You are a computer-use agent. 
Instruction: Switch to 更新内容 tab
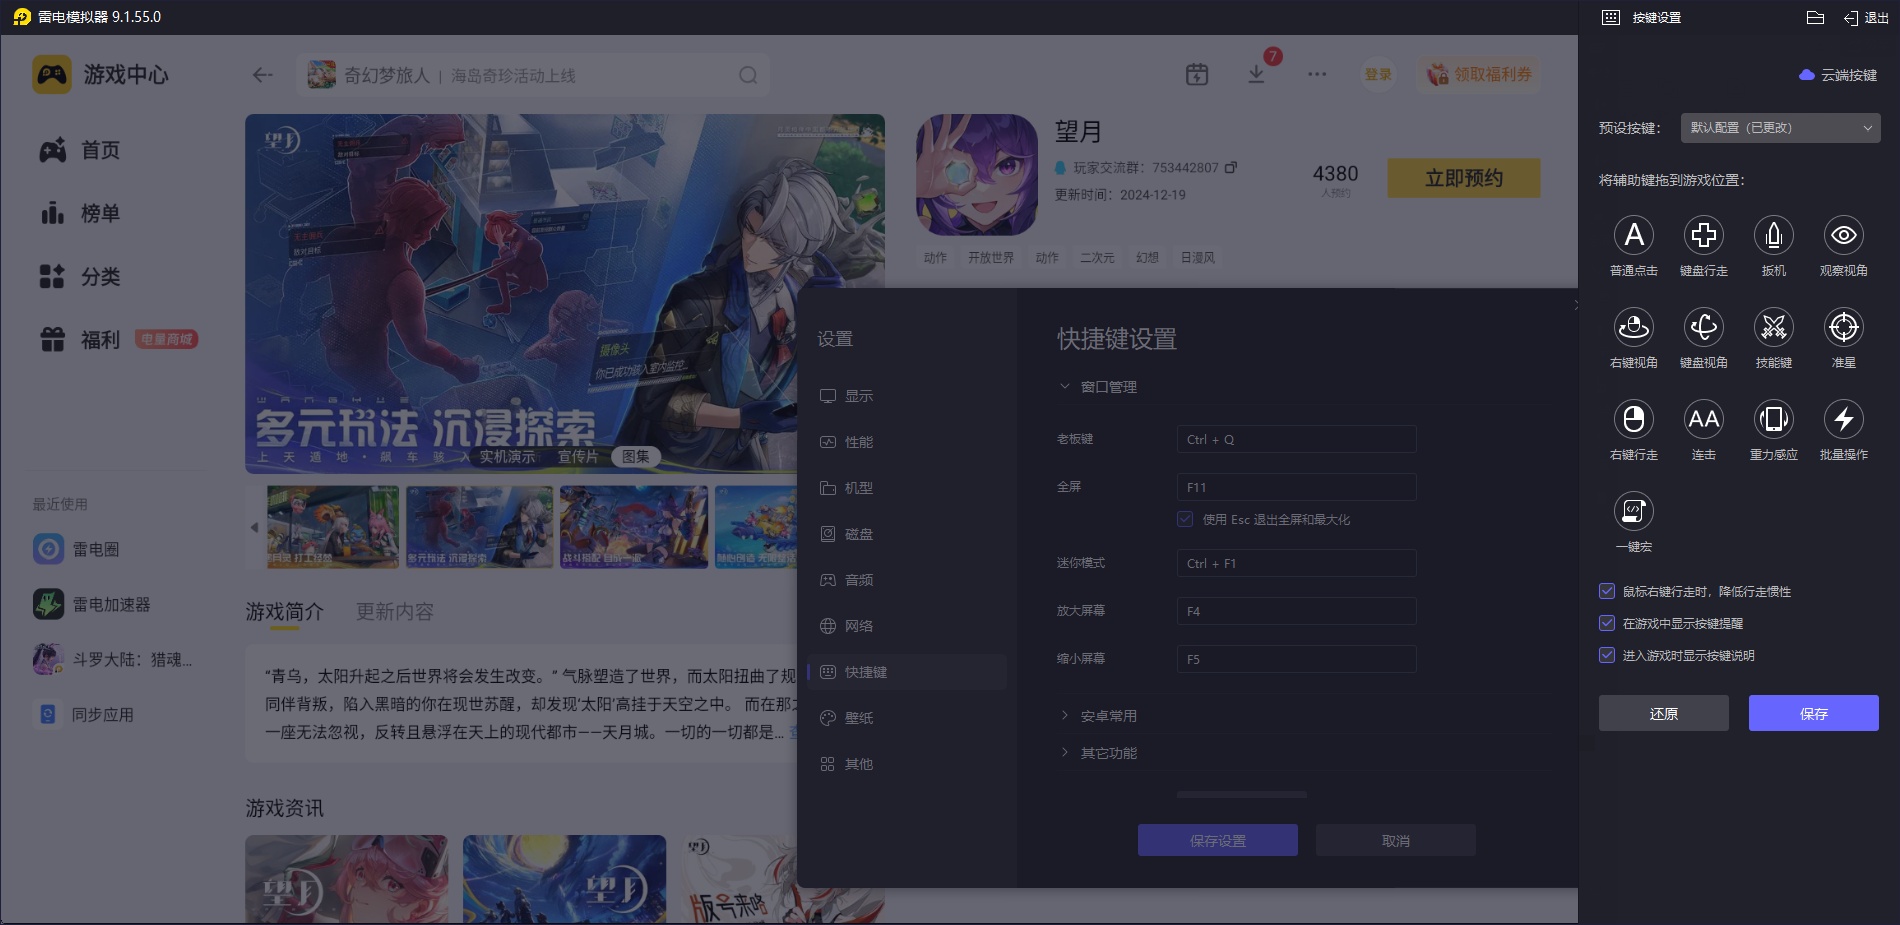coord(395,612)
